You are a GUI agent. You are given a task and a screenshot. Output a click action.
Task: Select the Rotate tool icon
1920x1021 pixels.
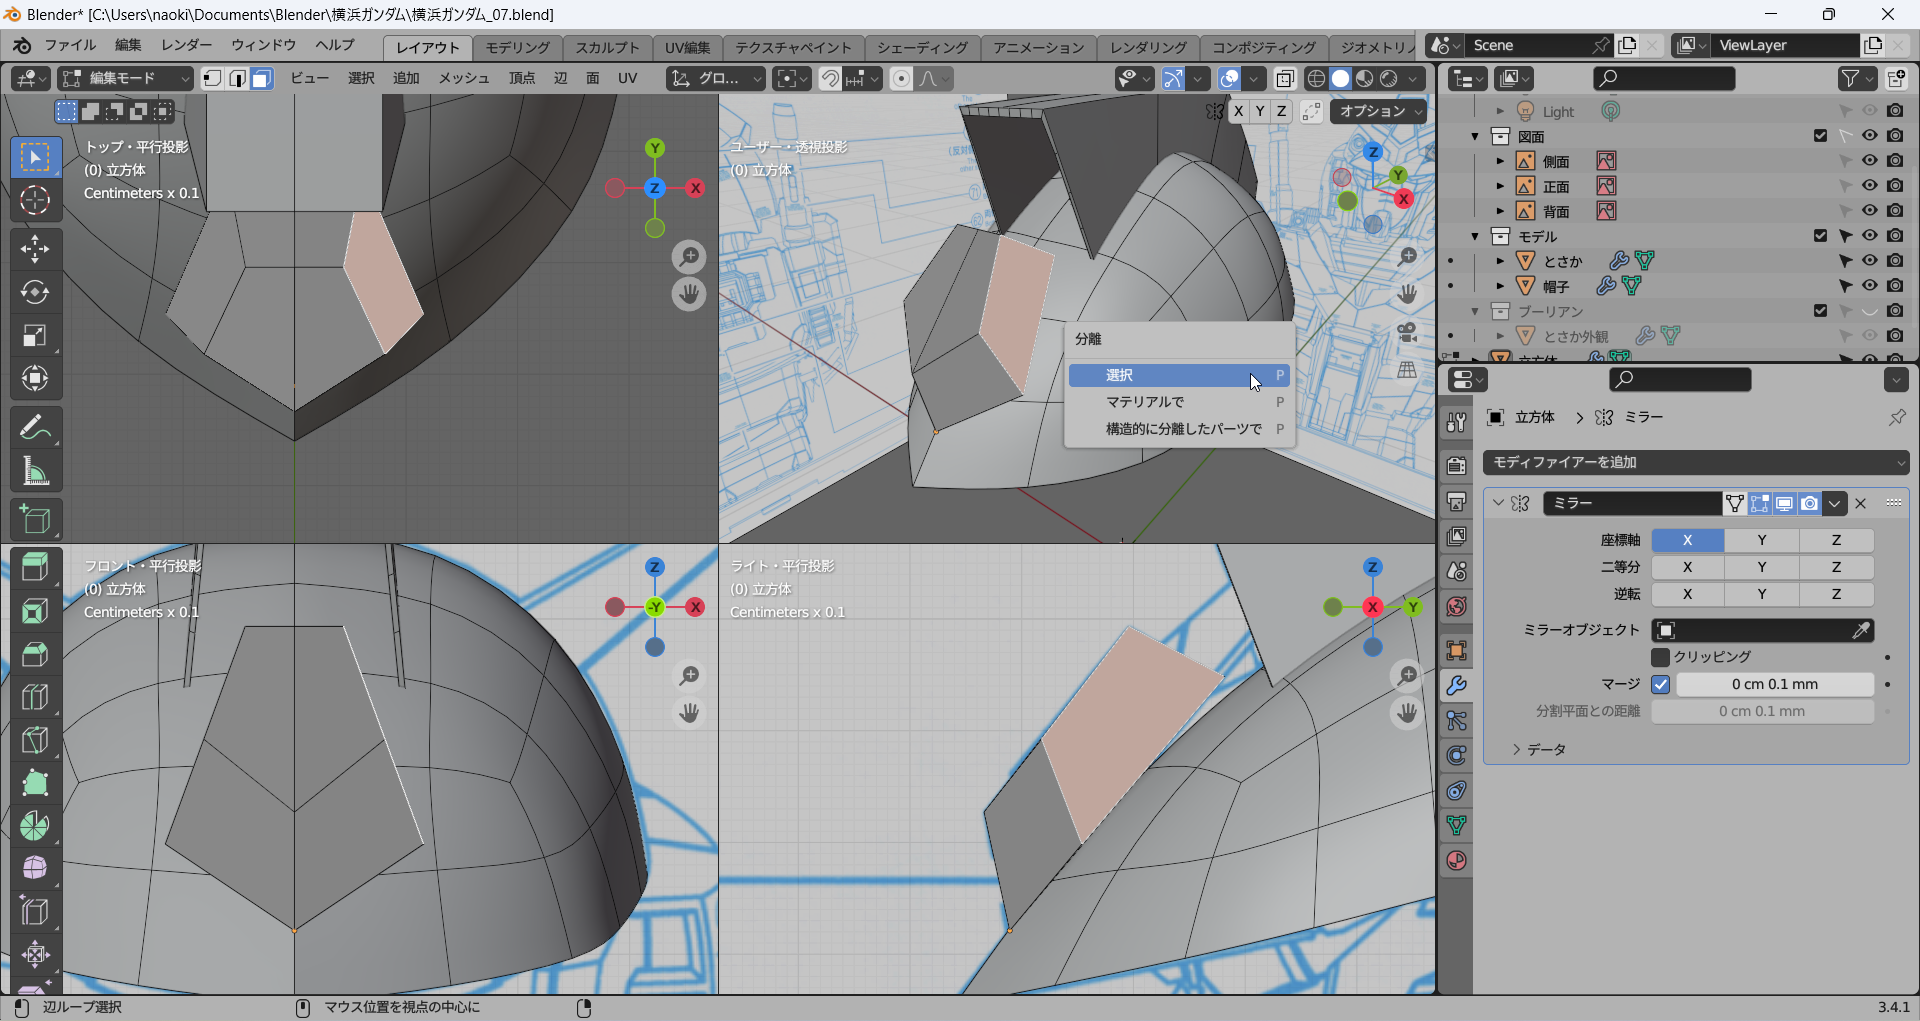pos(35,292)
